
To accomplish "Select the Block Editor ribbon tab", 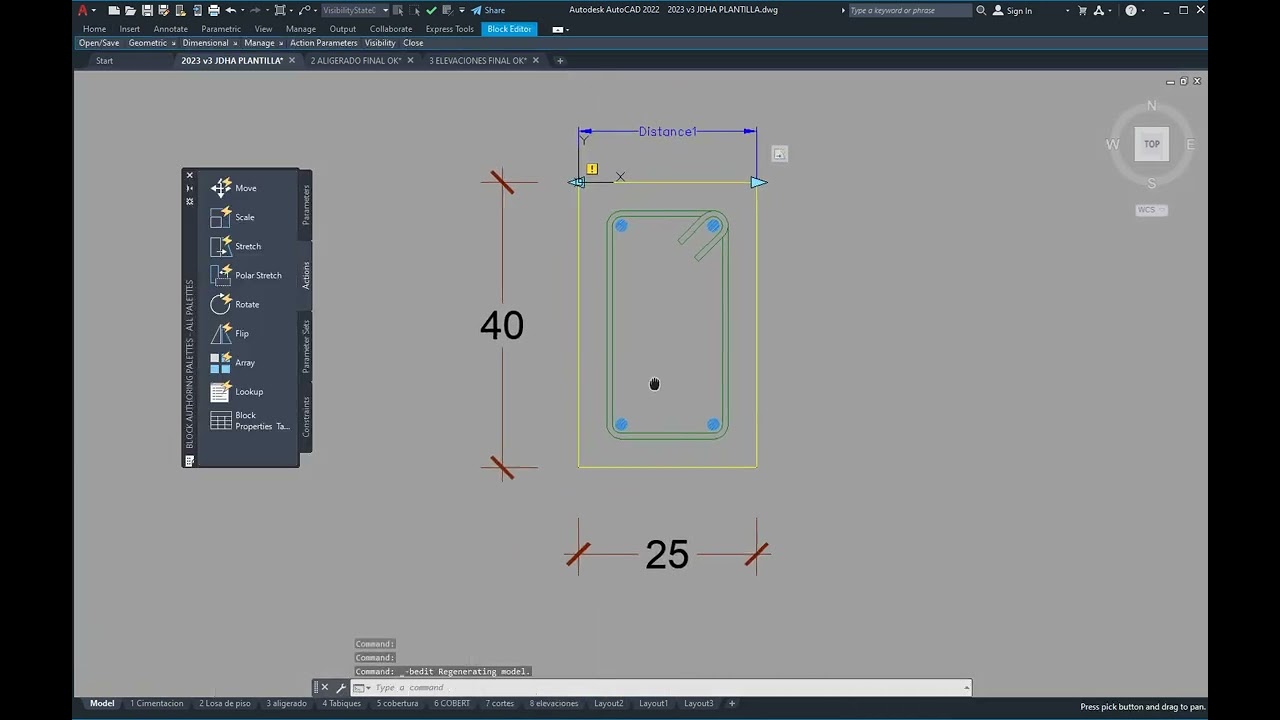I will click(510, 29).
